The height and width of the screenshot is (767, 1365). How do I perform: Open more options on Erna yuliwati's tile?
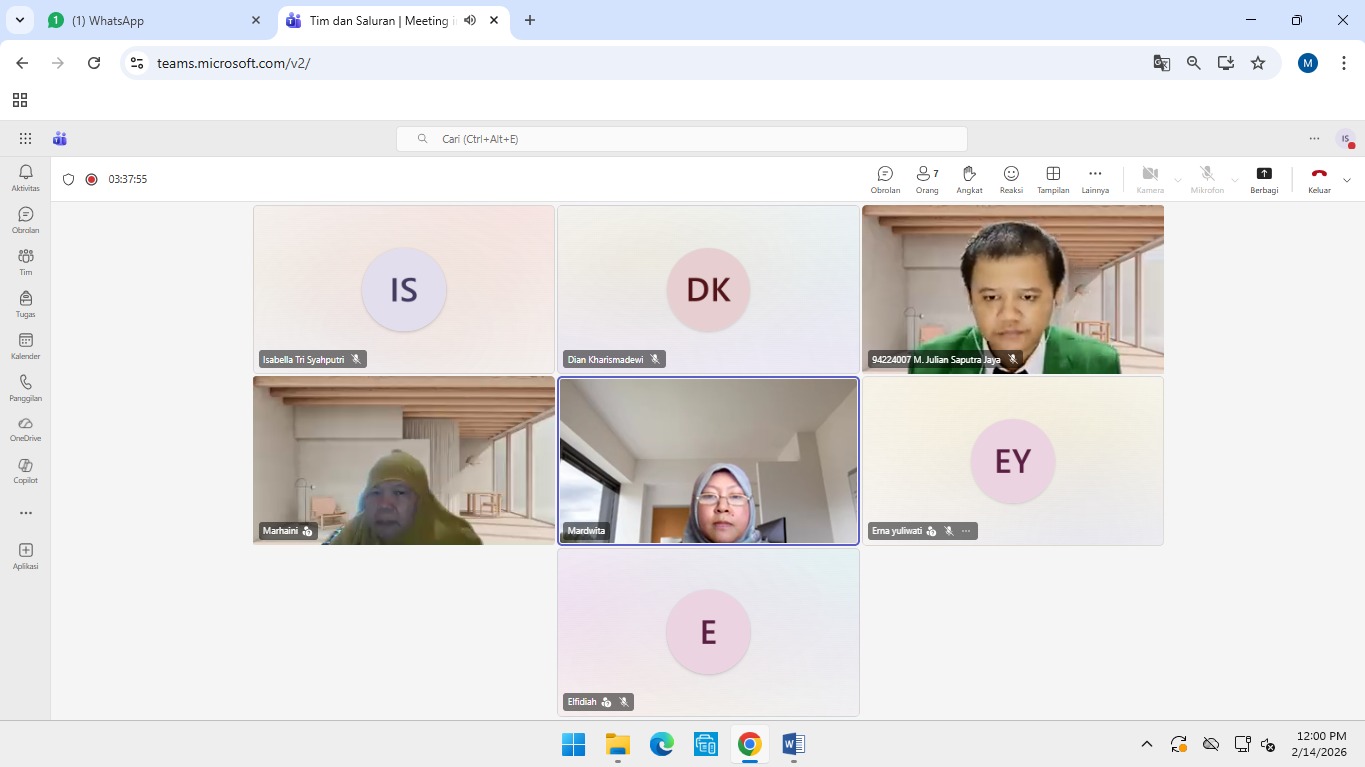(966, 531)
